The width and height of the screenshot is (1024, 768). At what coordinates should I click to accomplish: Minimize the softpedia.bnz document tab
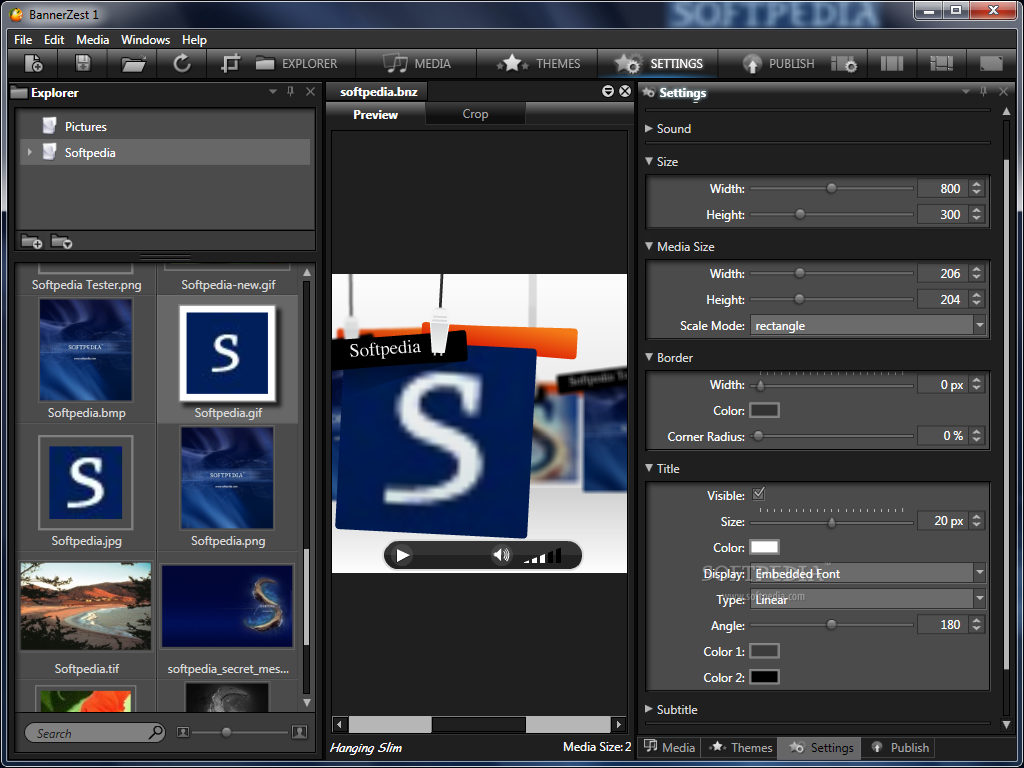(x=607, y=91)
